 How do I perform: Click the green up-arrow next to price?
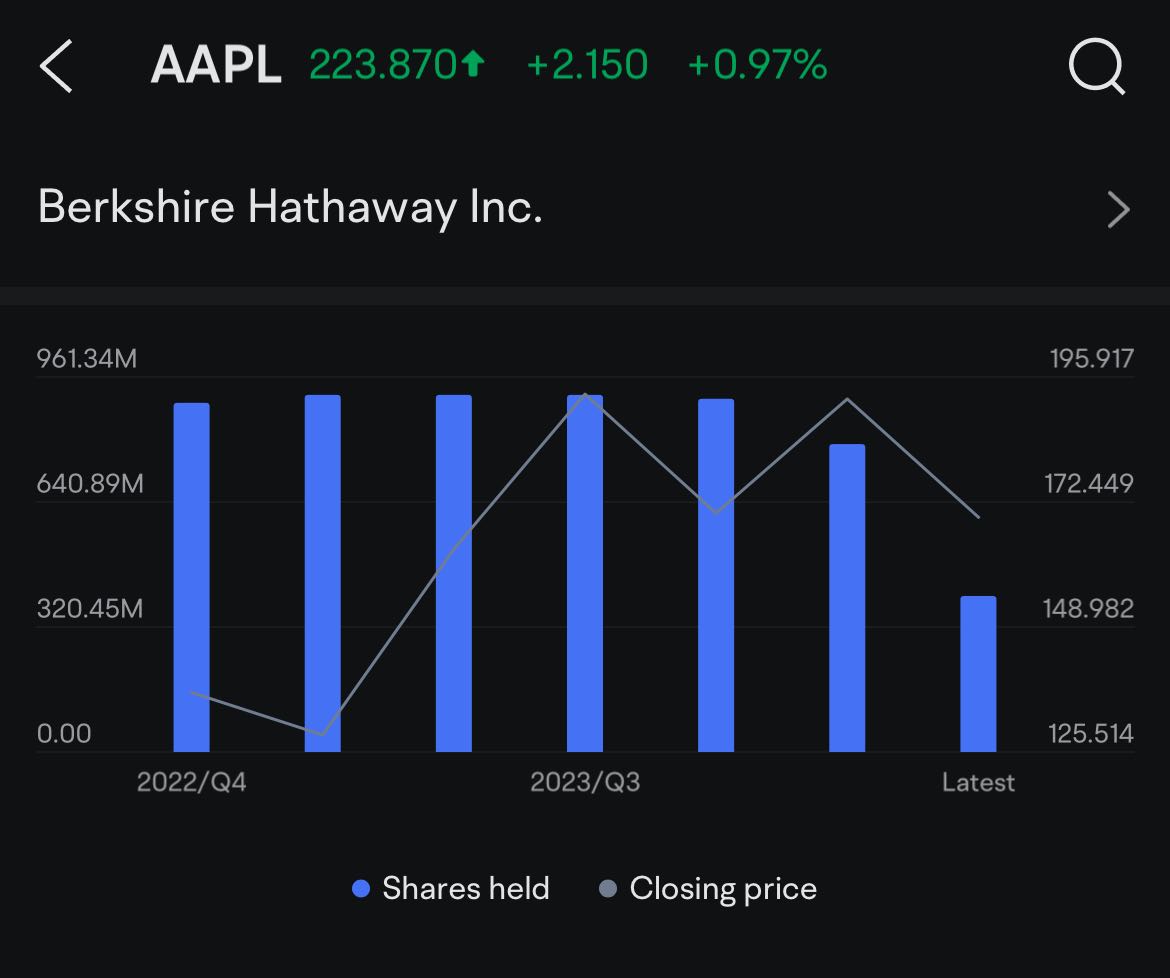tap(472, 63)
